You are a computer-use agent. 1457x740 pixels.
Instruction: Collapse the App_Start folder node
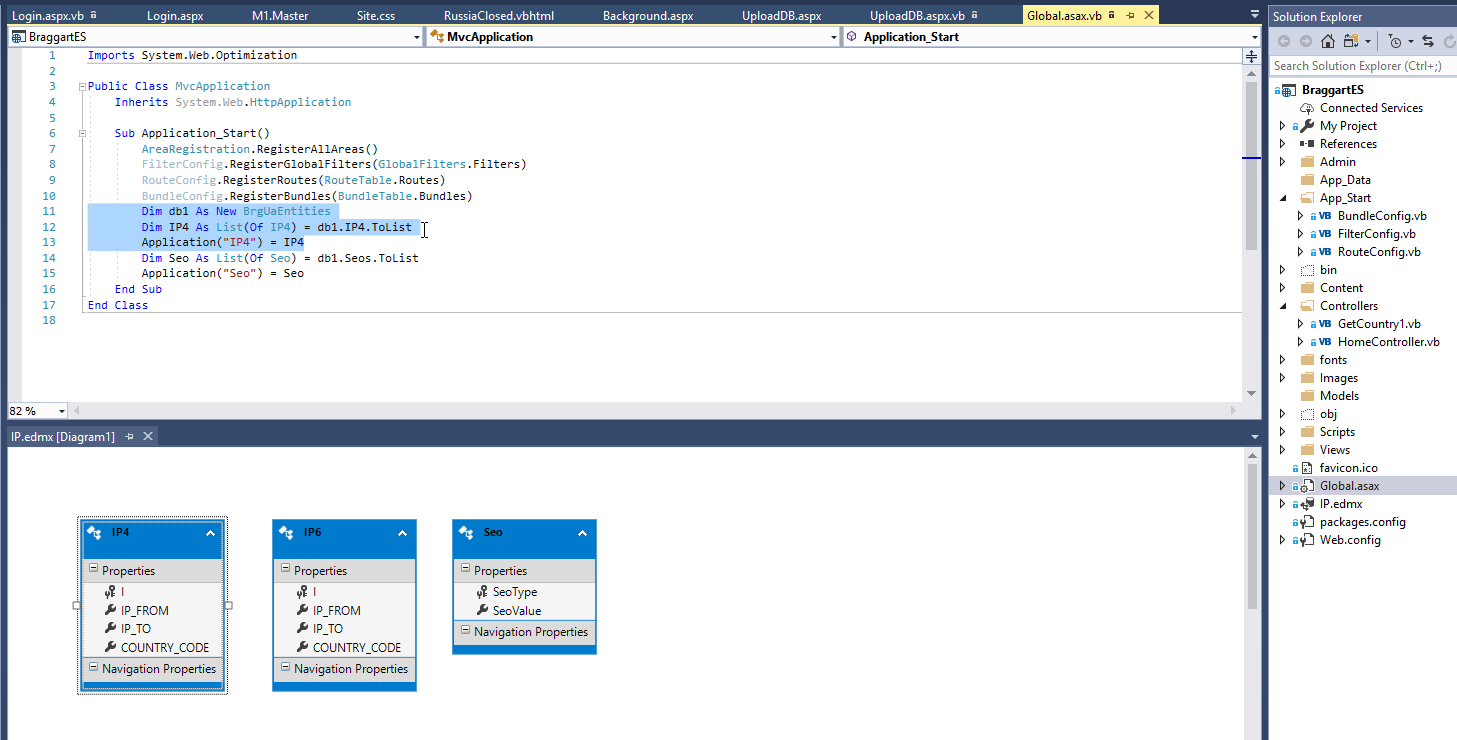(1283, 198)
